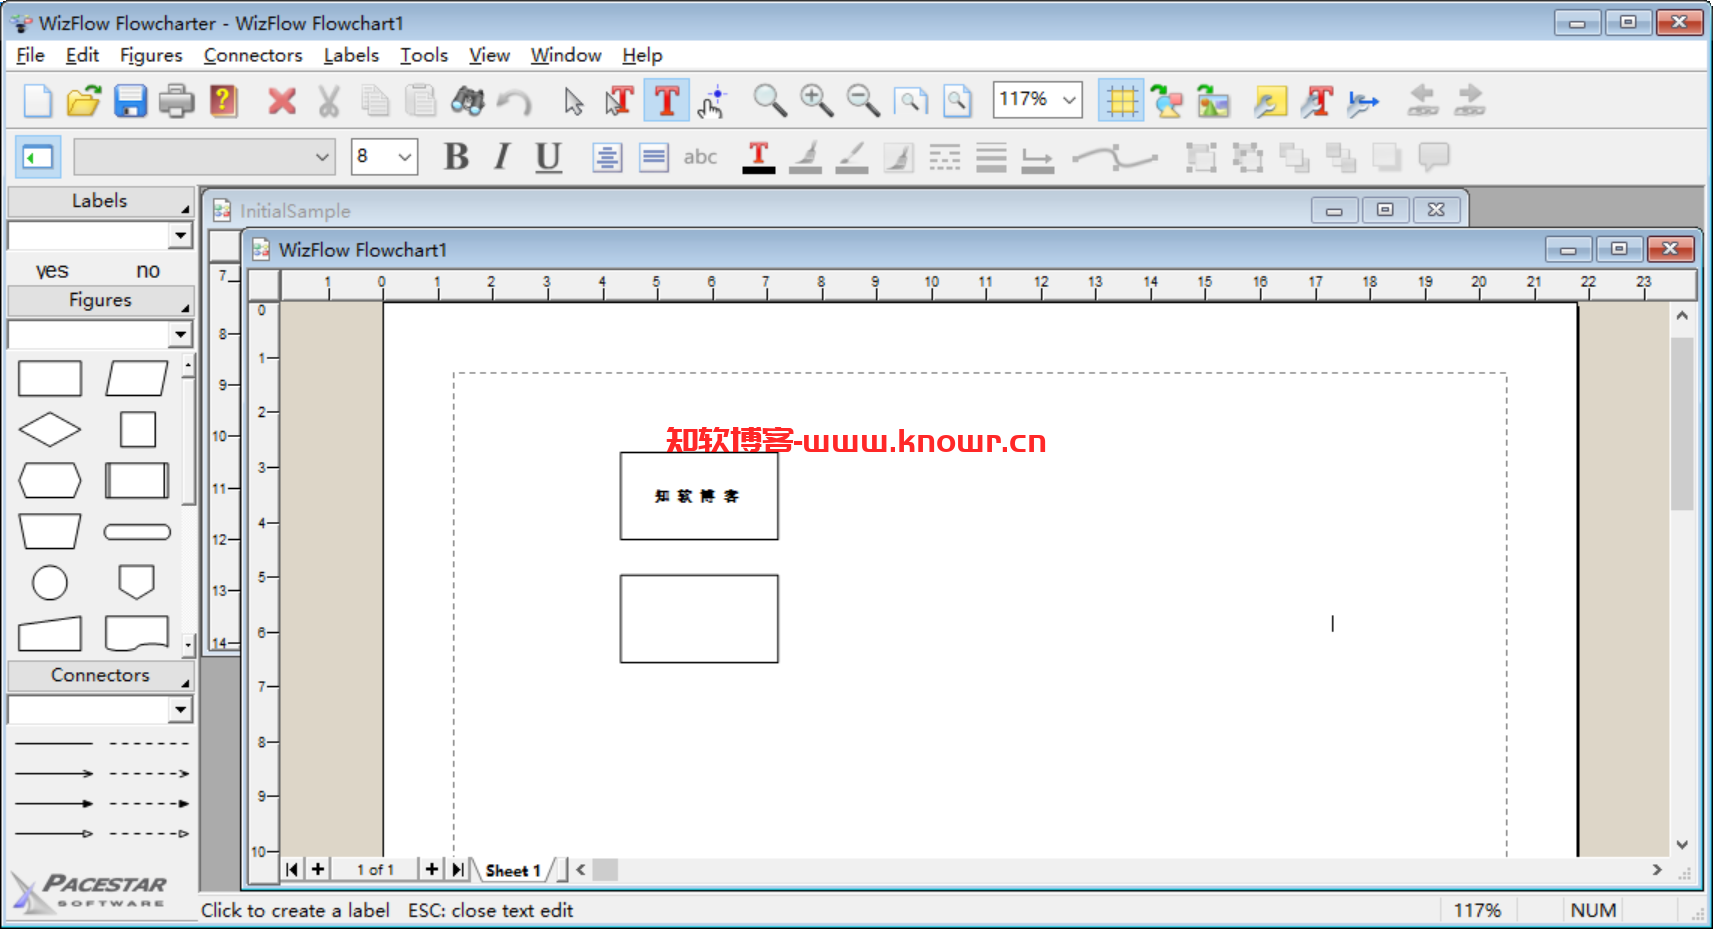Viewport: 1713px width, 929px height.
Task: Open the Figures panel dropdown list
Action: (x=180, y=334)
